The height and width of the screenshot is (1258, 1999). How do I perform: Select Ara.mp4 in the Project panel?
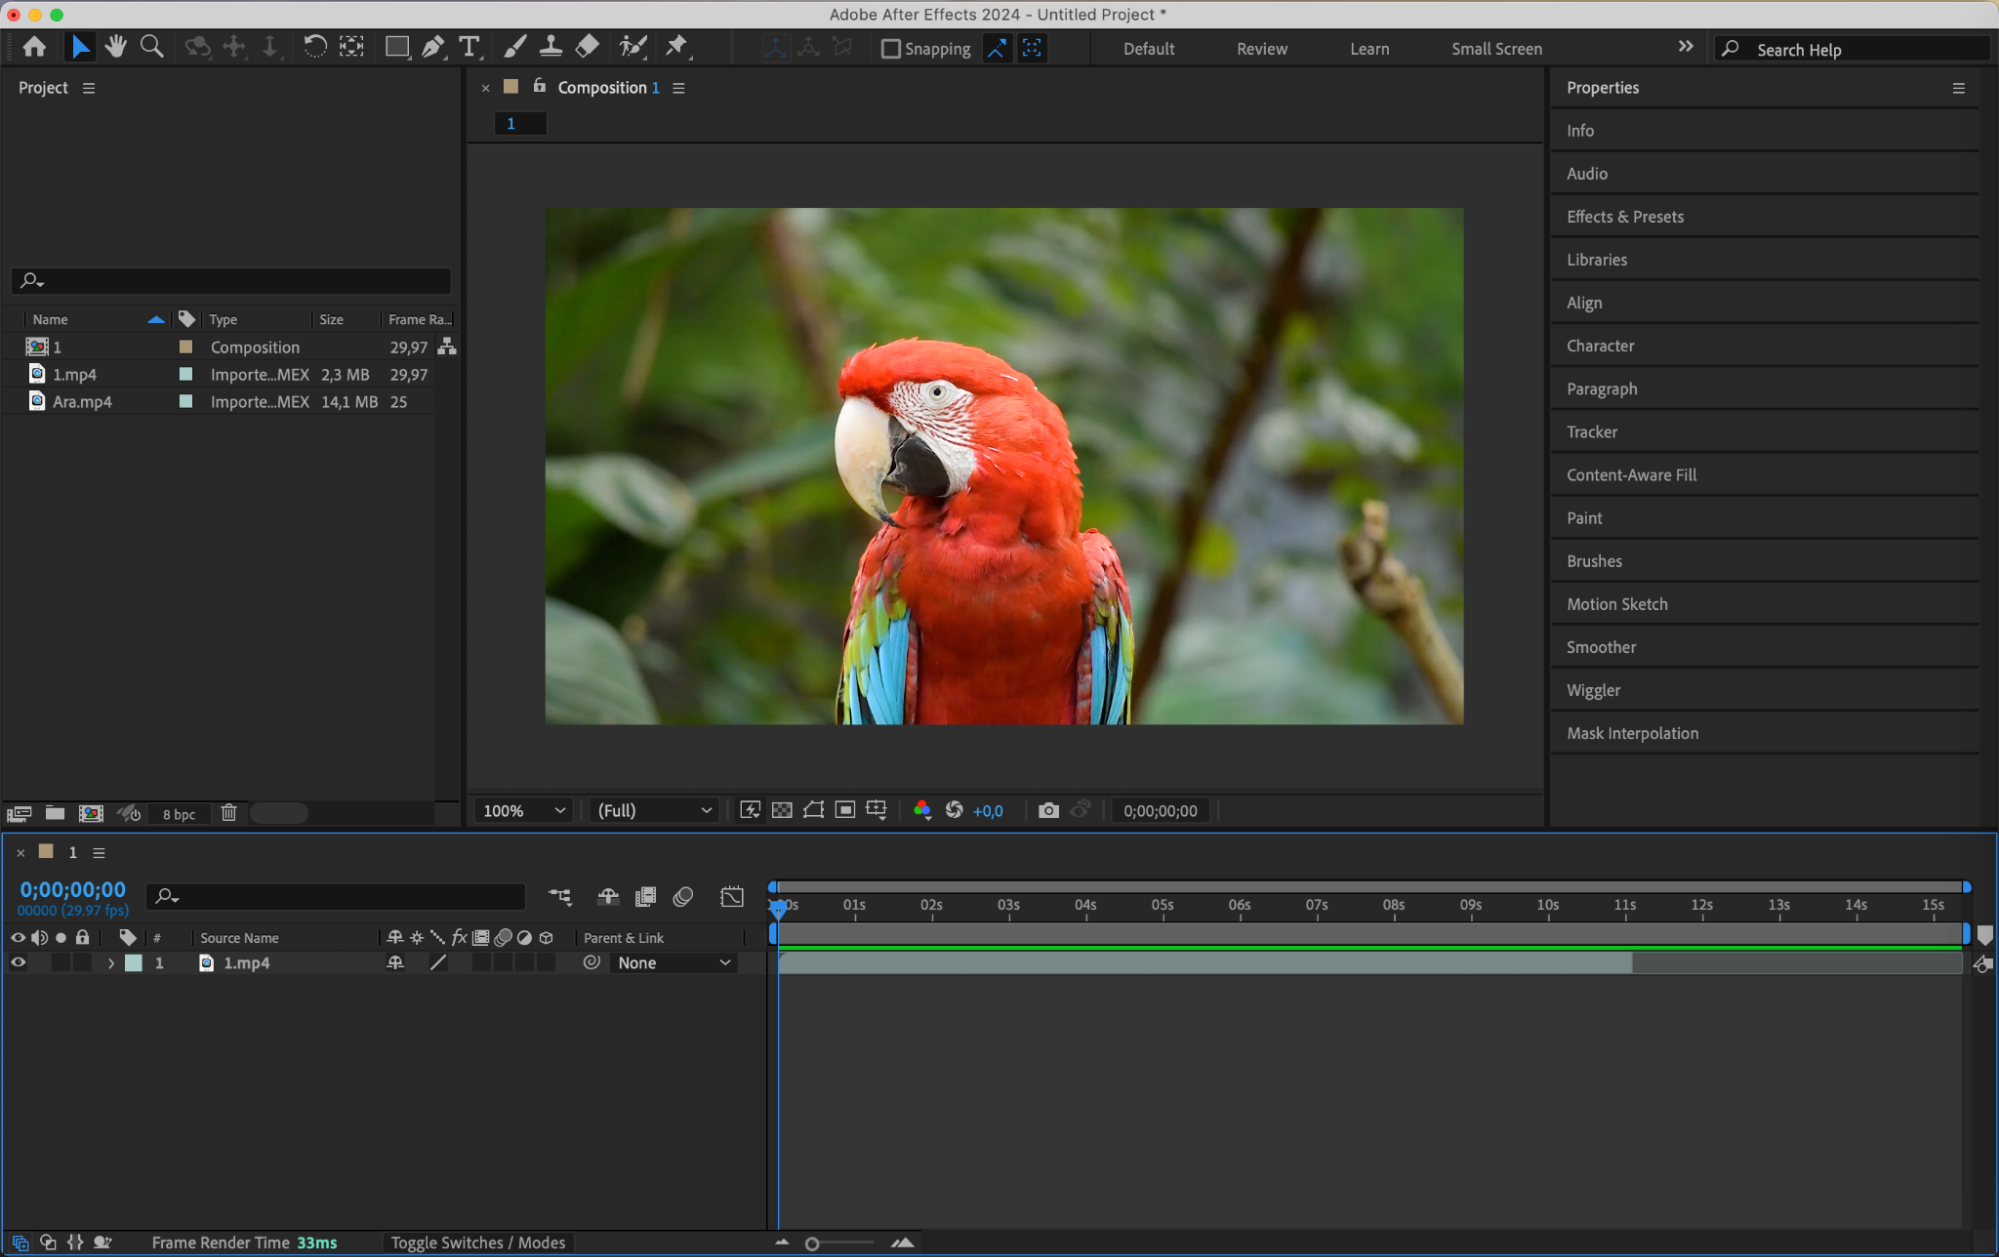tap(82, 401)
